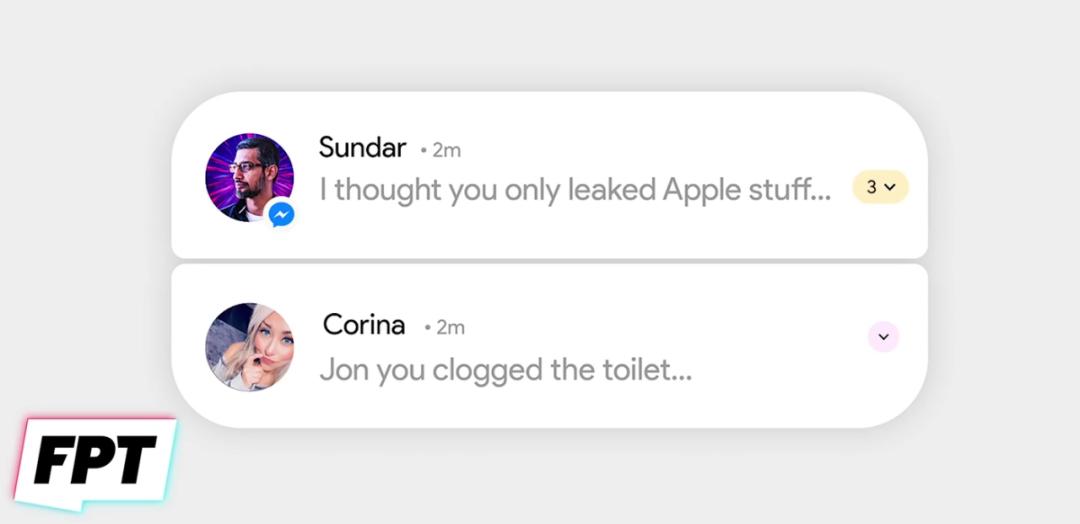Viewport: 1080px width, 524px height.
Task: Click the dot separator after Sundar's name
Action: click(424, 151)
